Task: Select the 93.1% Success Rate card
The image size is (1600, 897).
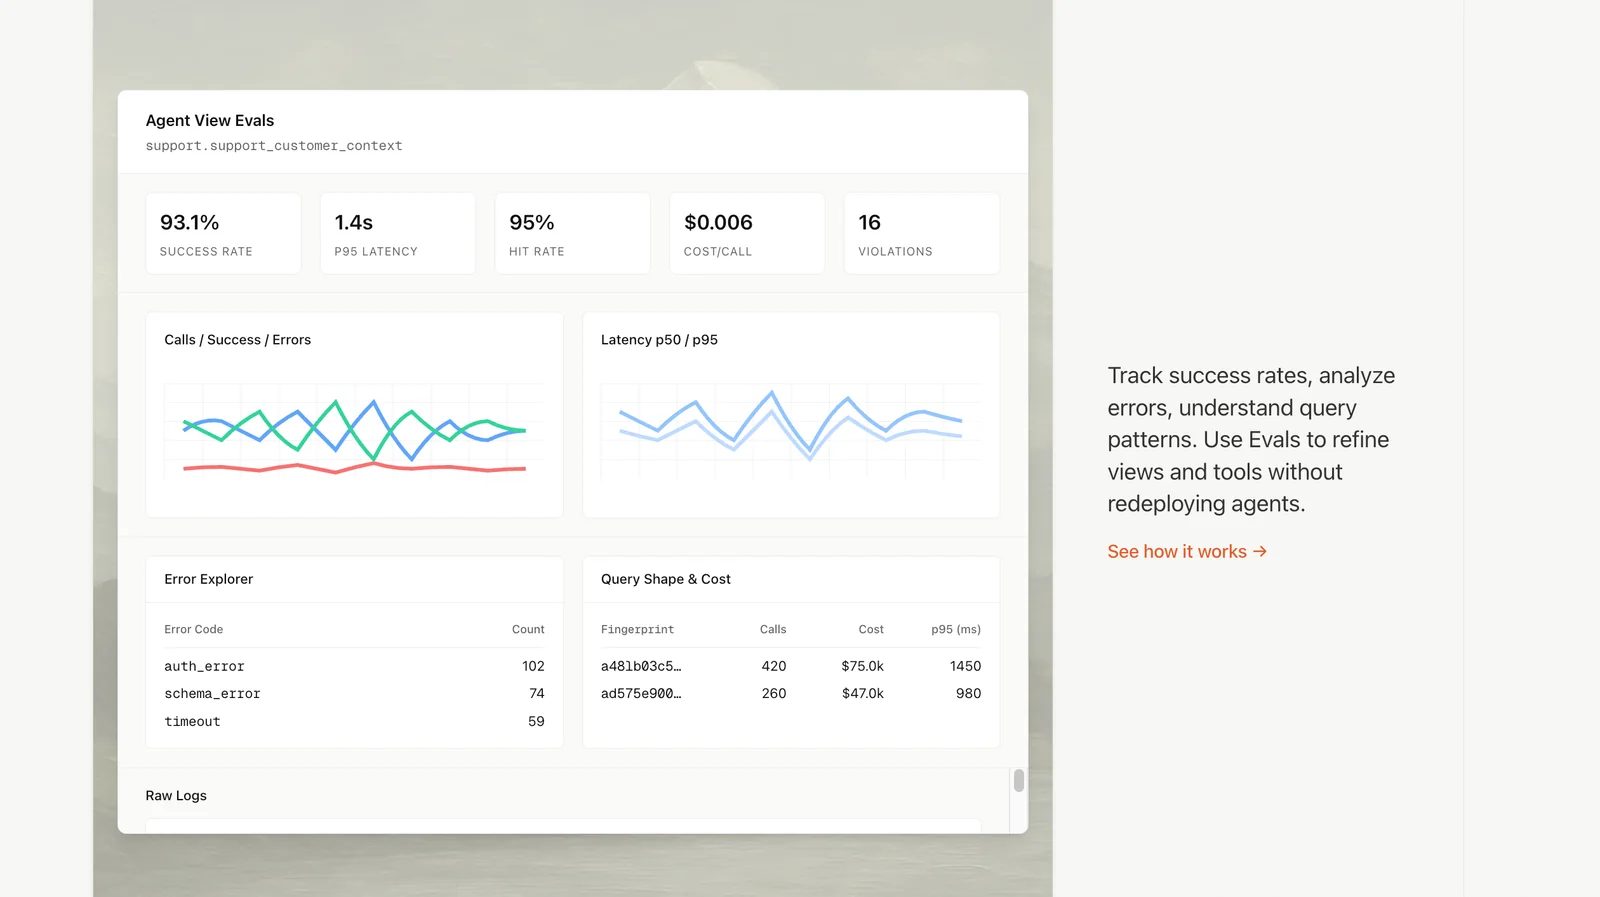Action: click(223, 233)
